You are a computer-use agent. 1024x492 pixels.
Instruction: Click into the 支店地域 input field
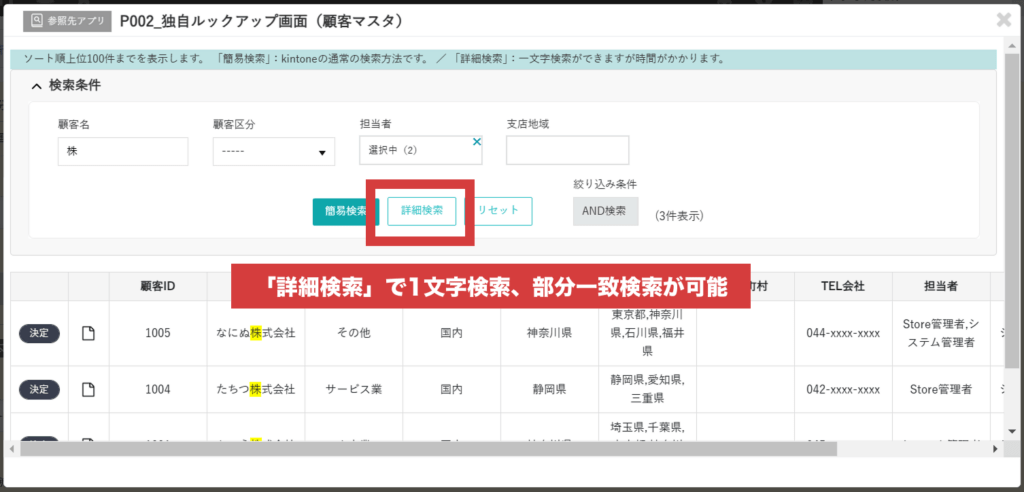[x=567, y=150]
